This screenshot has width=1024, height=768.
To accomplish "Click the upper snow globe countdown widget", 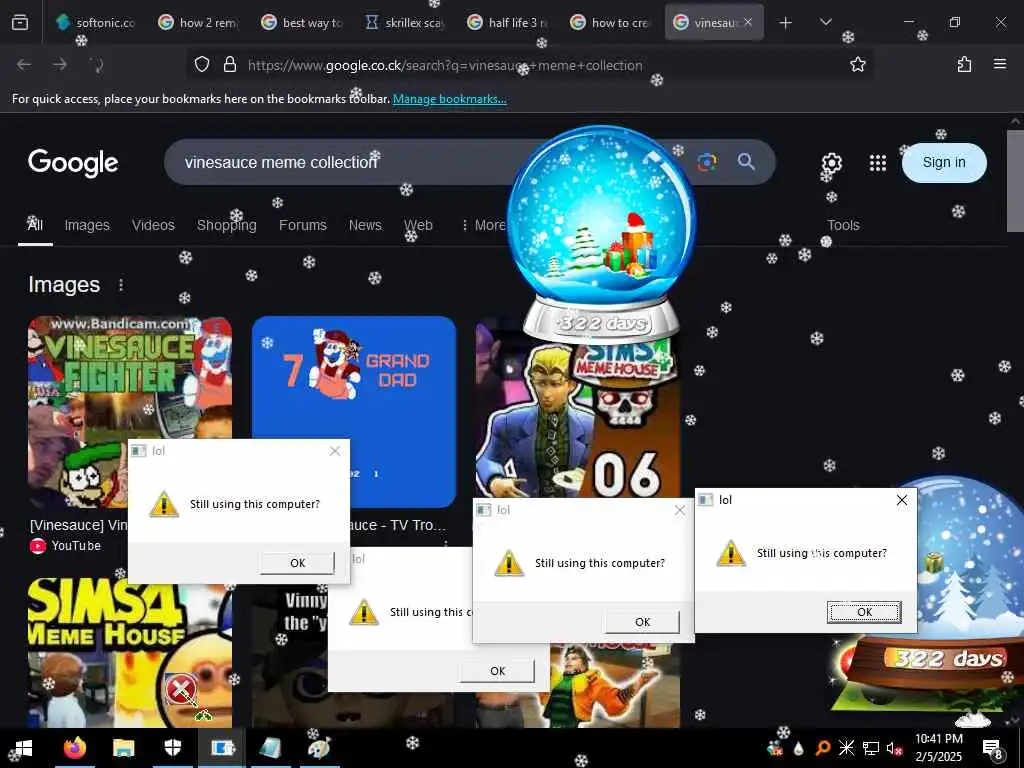I will pyautogui.click(x=601, y=235).
